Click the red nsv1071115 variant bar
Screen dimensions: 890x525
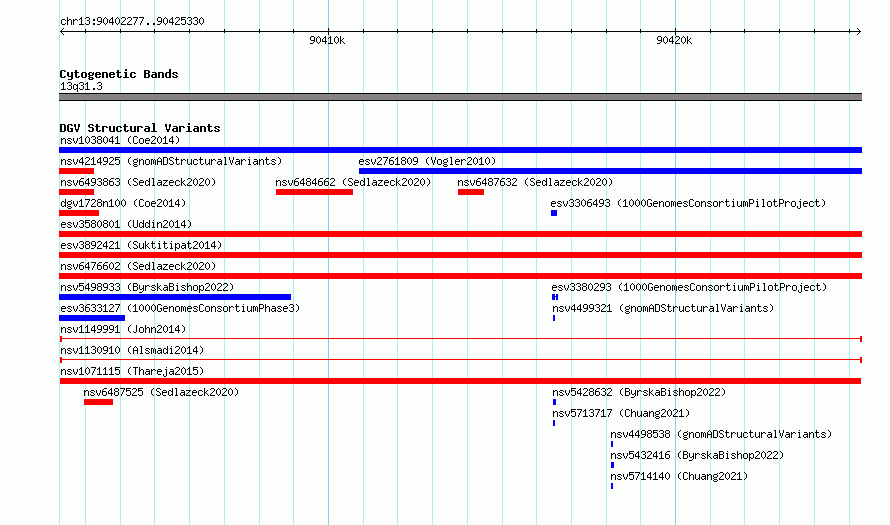(x=460, y=381)
